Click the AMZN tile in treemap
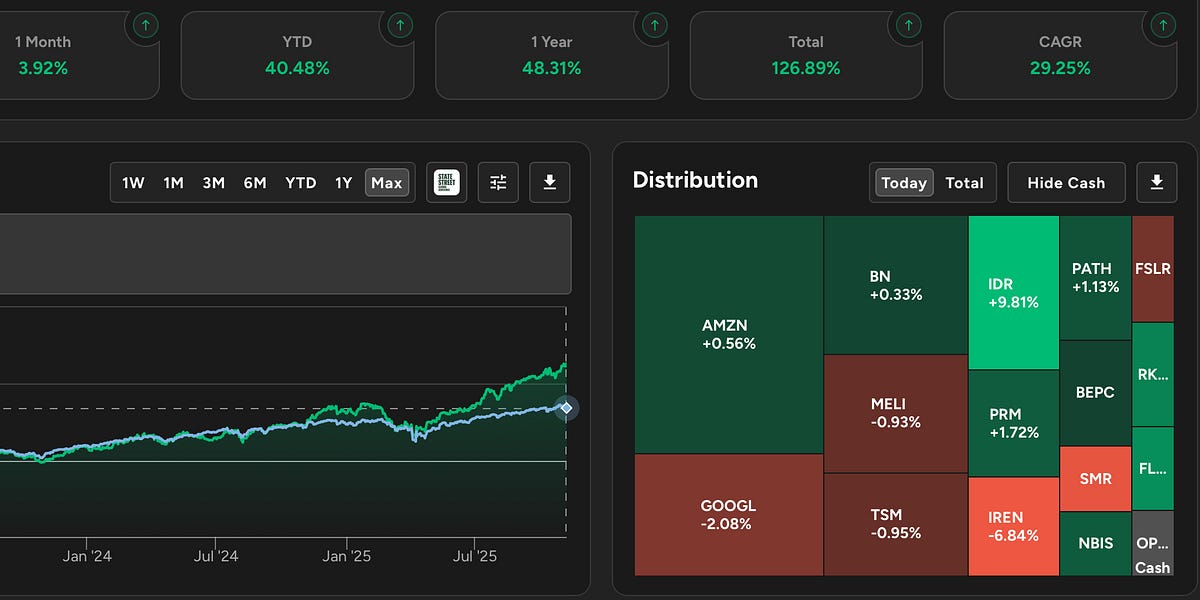Viewport: 1200px width, 600px height. 728,334
